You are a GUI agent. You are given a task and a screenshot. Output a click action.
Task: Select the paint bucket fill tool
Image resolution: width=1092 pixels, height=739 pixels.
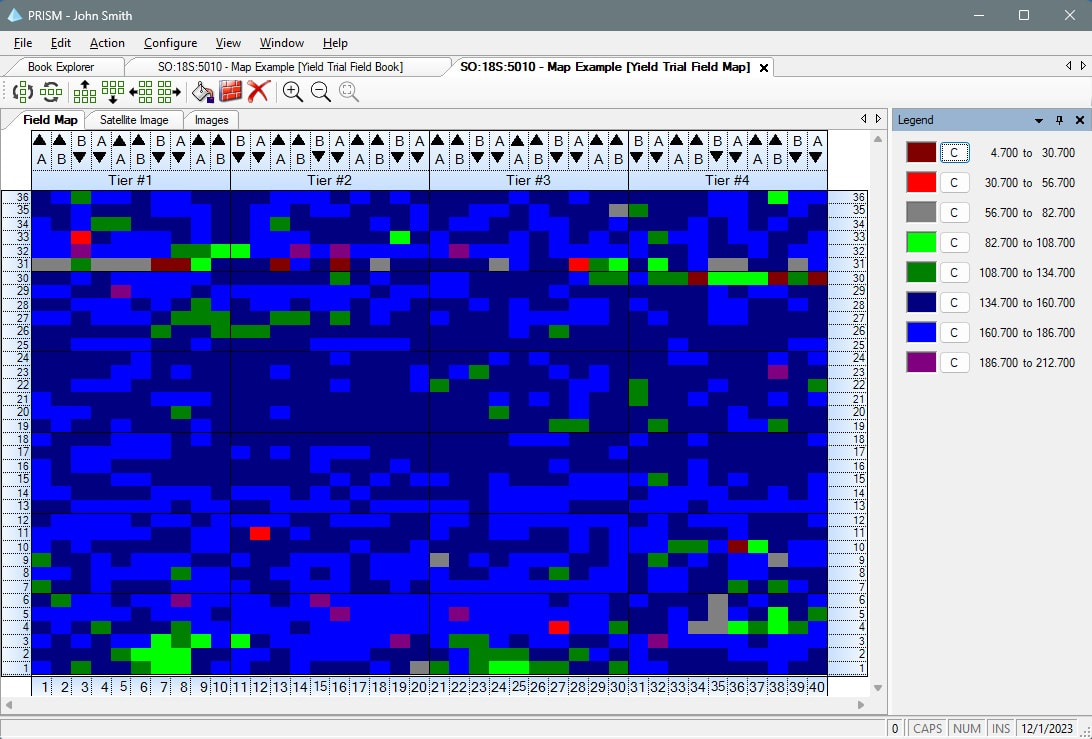click(x=203, y=91)
